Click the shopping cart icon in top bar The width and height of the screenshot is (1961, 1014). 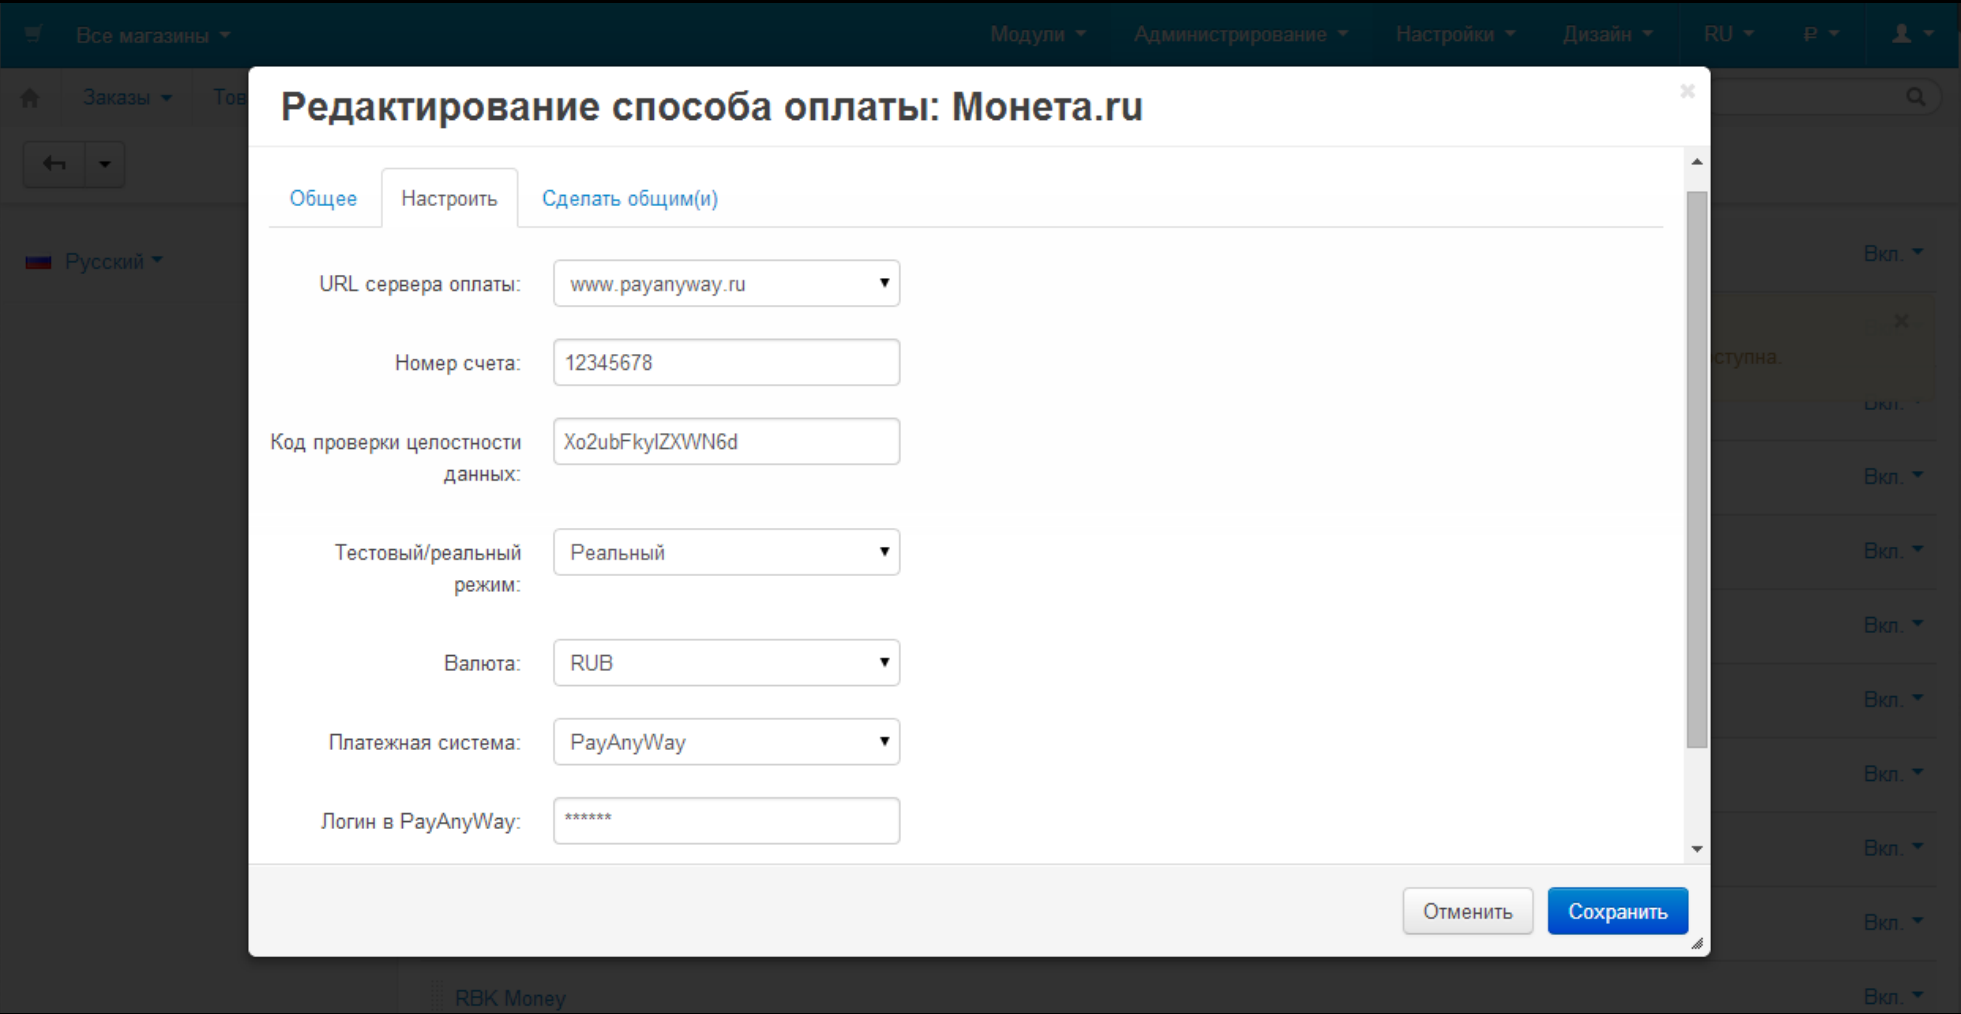pos(32,34)
